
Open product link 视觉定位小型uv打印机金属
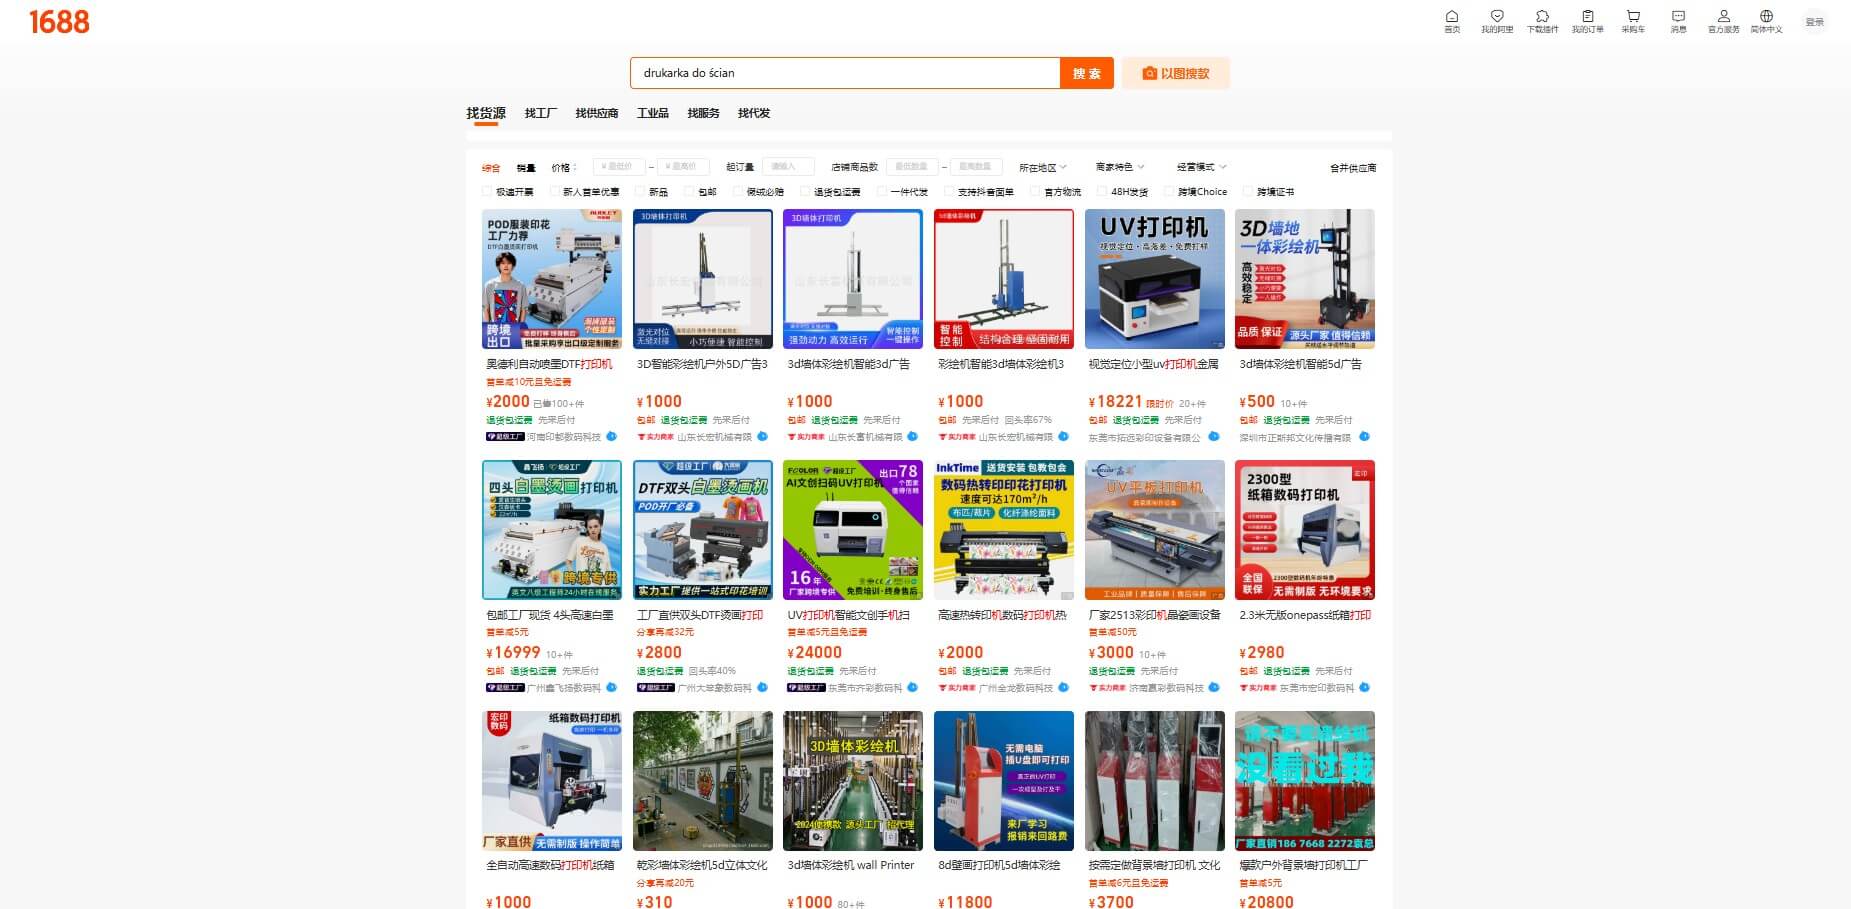point(1154,364)
